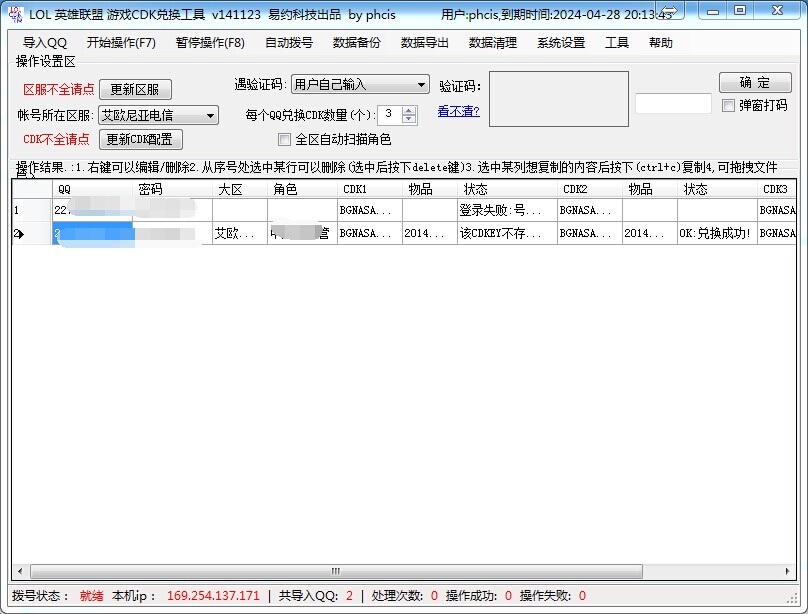The width and height of the screenshot is (808, 614).
Task: Click the CDK quantity number field
Action: [x=390, y=114]
